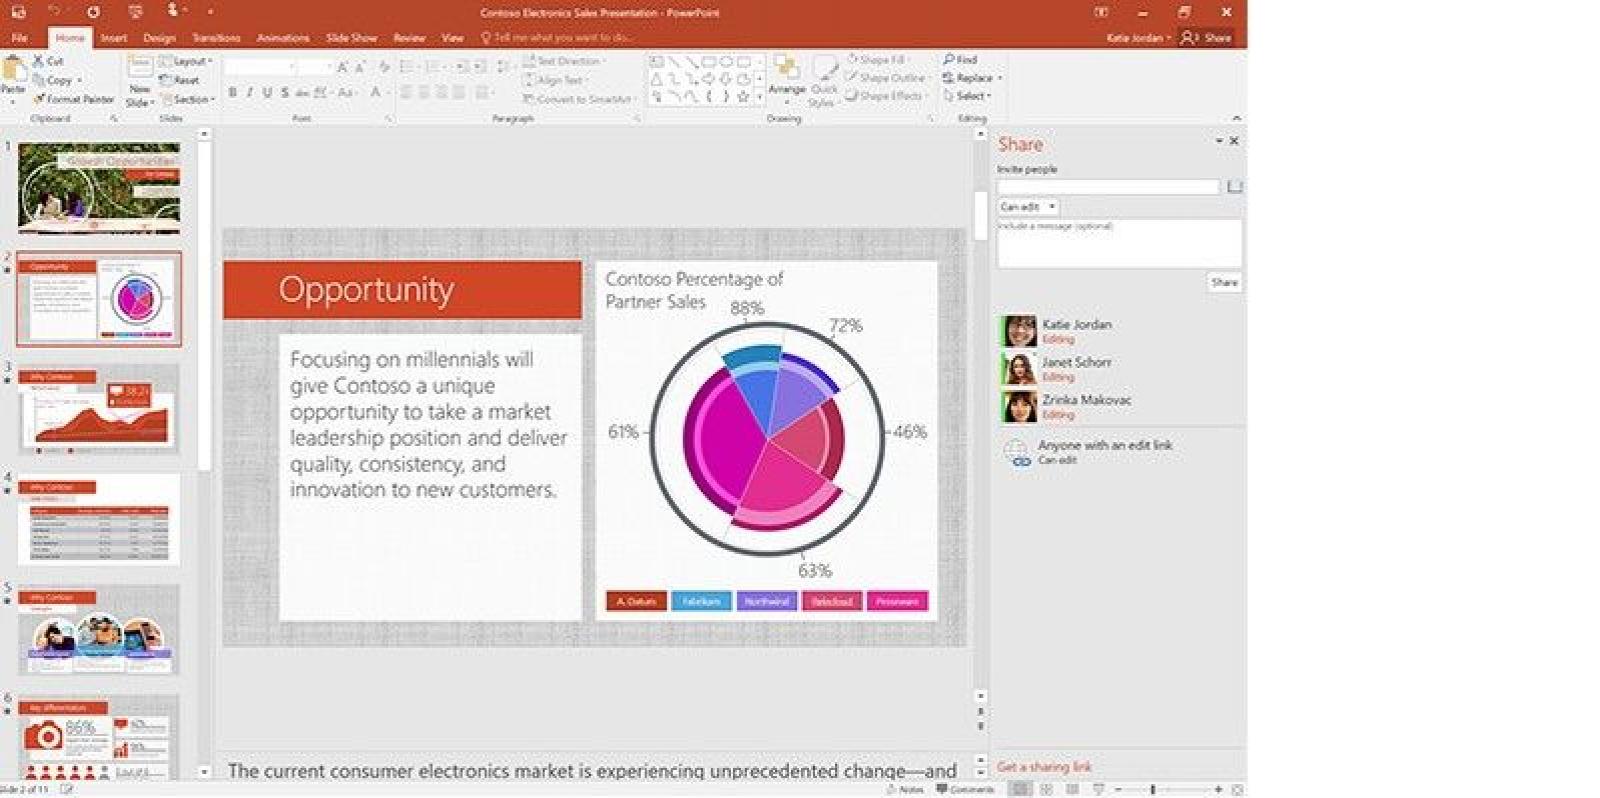Open Ribbon Display Options in title bar
Image resolution: width=1600 pixels, height=798 pixels.
1101,12
